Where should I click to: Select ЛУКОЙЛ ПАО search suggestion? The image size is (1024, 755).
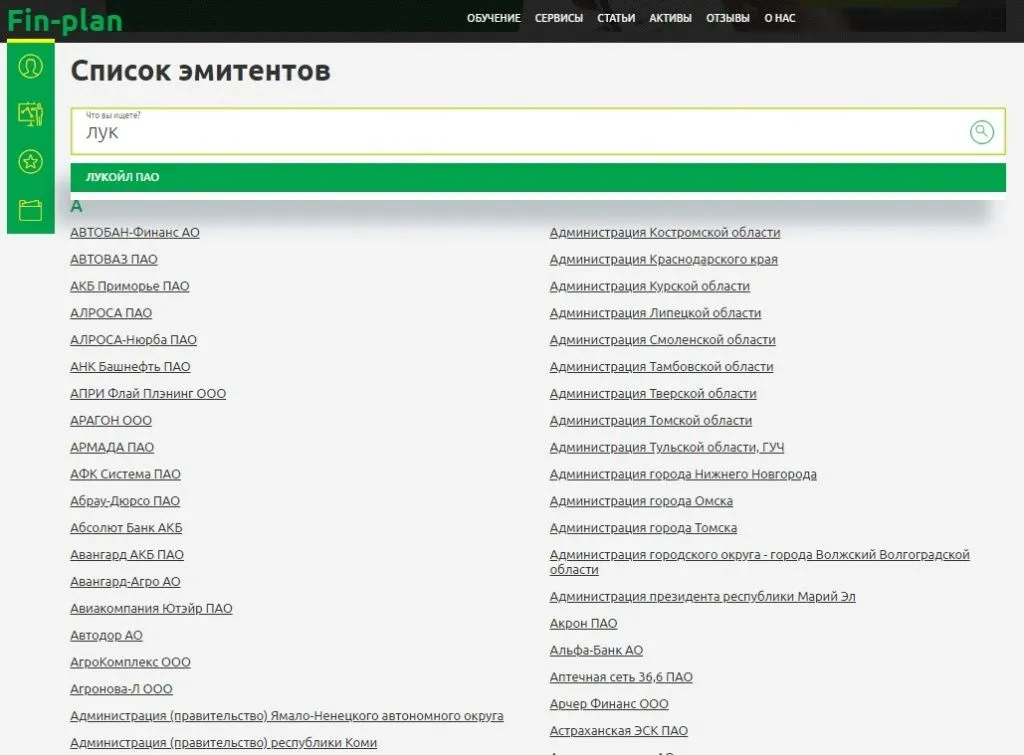click(x=123, y=177)
